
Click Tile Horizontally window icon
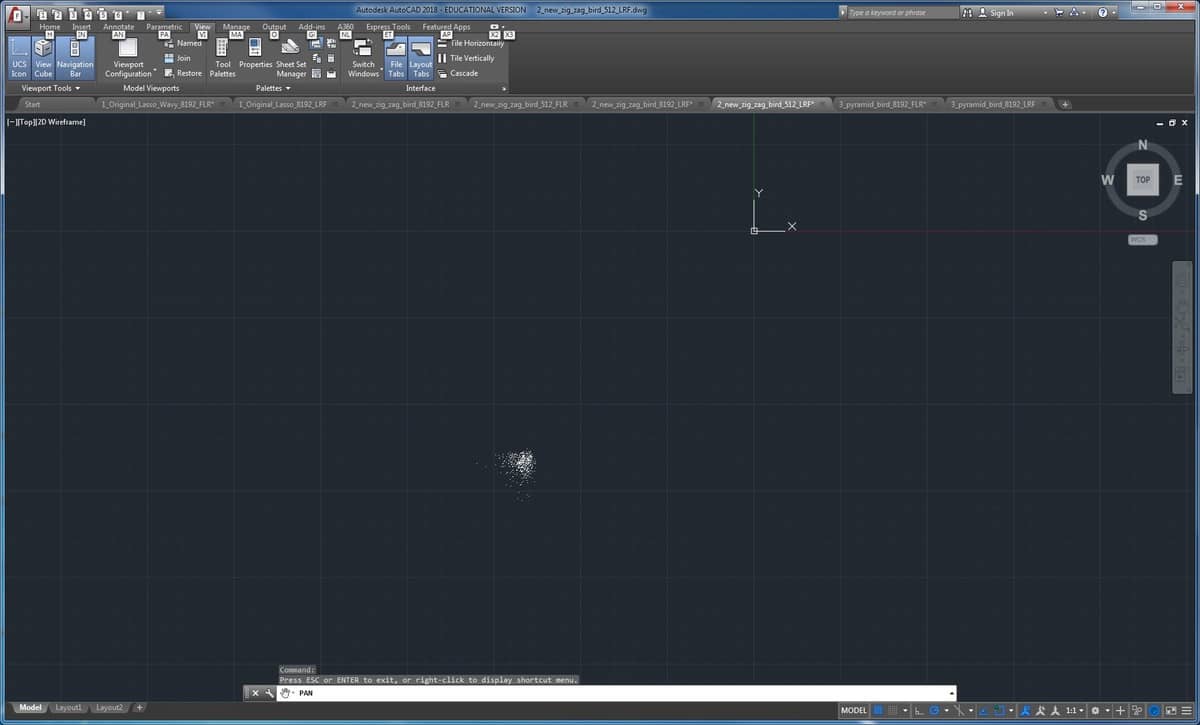443,43
